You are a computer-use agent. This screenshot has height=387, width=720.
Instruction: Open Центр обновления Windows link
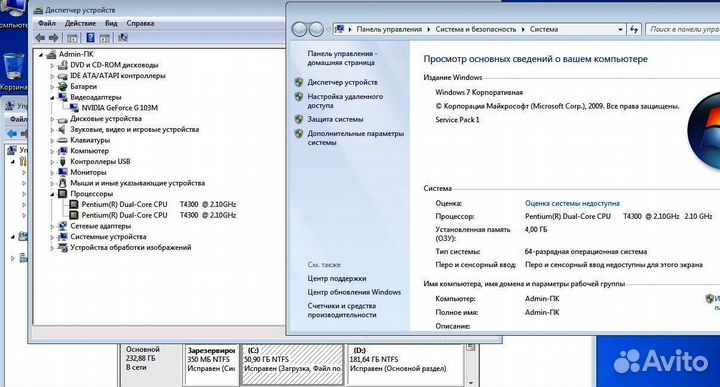[x=354, y=292]
